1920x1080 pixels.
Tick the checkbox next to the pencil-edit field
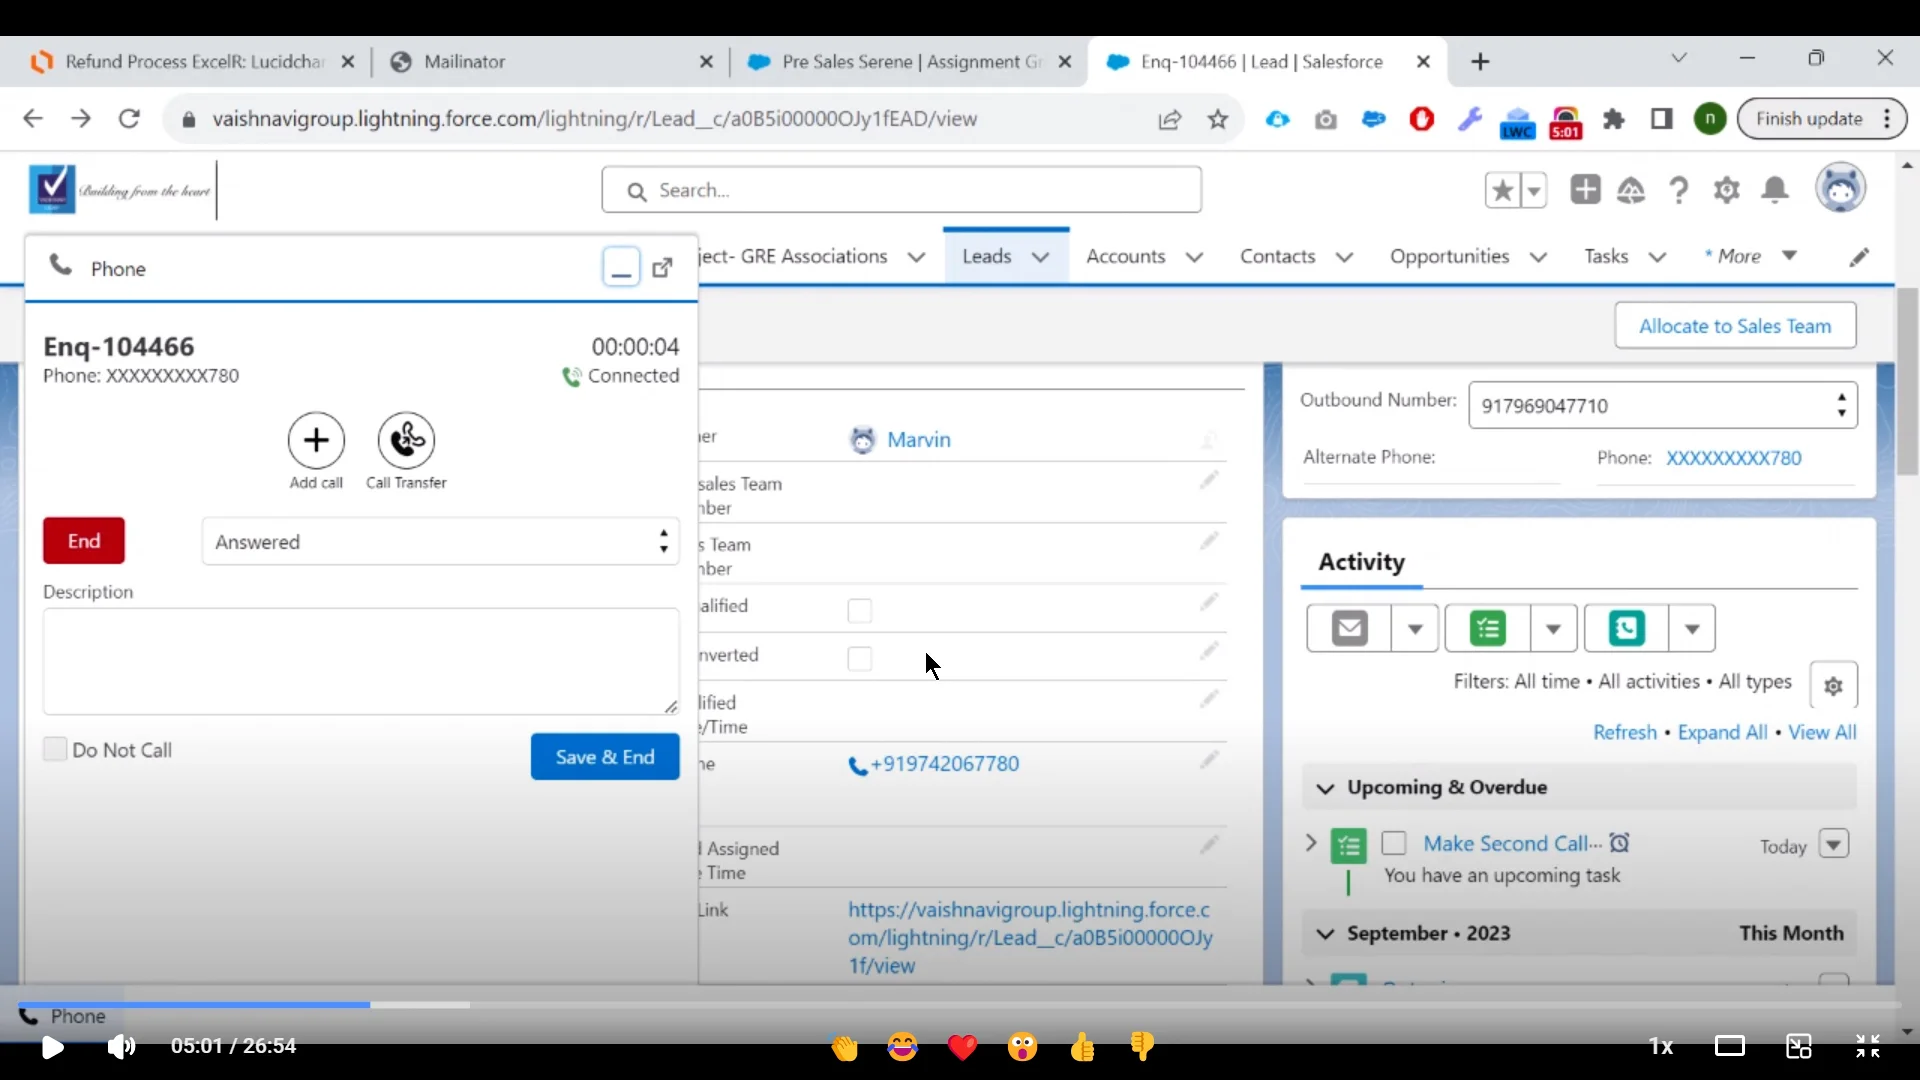(859, 610)
